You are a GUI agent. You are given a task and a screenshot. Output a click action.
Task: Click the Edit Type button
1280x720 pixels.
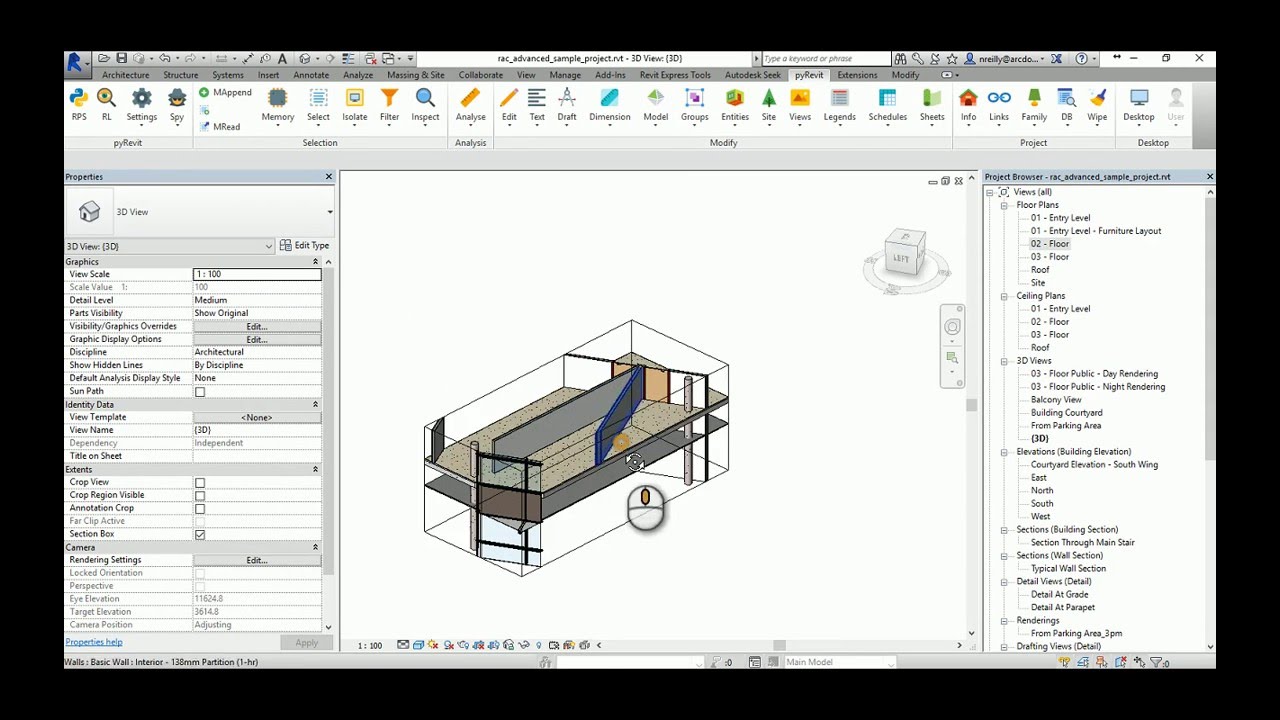(x=304, y=246)
